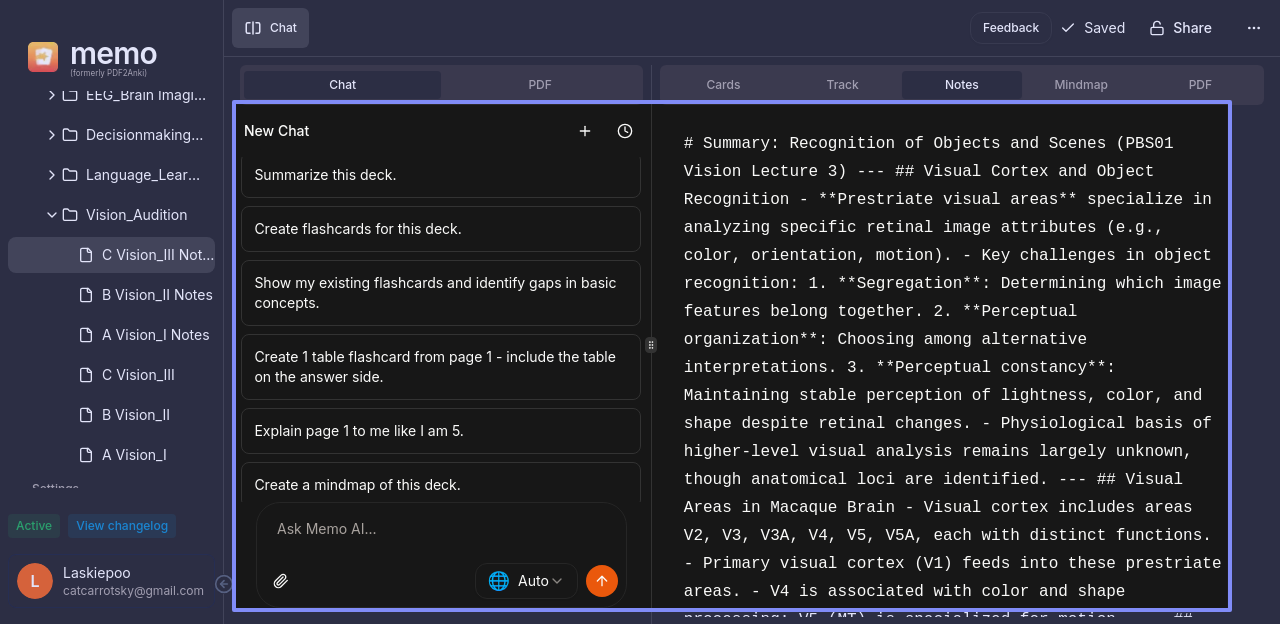Click the memo logo icon

pyautogui.click(x=43, y=57)
